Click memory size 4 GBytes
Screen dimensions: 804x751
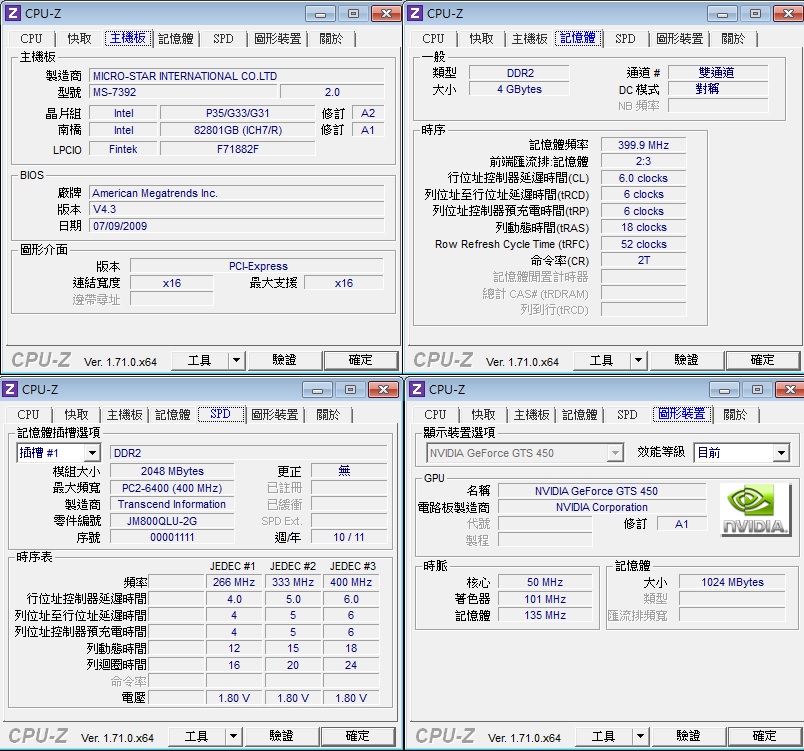[519, 89]
